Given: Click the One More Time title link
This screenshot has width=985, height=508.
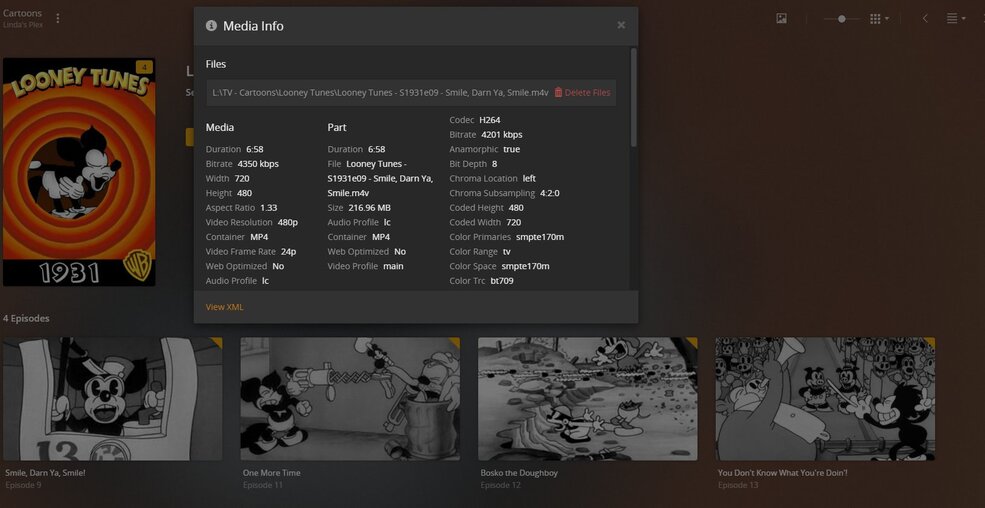Looking at the screenshot, I should click(x=271, y=473).
